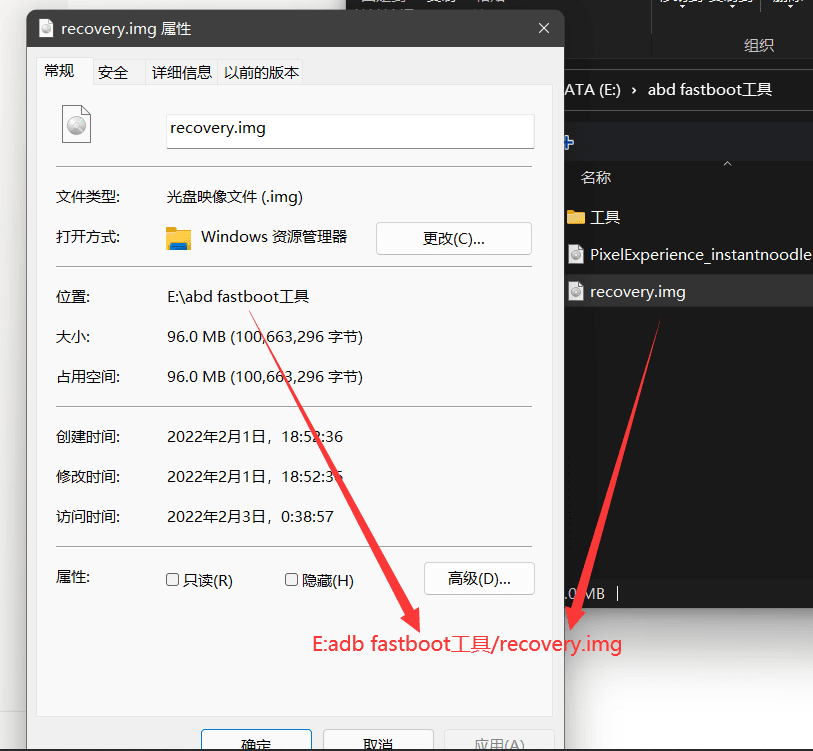The height and width of the screenshot is (751, 813).
Task: Enable the 只读(R) read-only checkbox
Action: (173, 580)
